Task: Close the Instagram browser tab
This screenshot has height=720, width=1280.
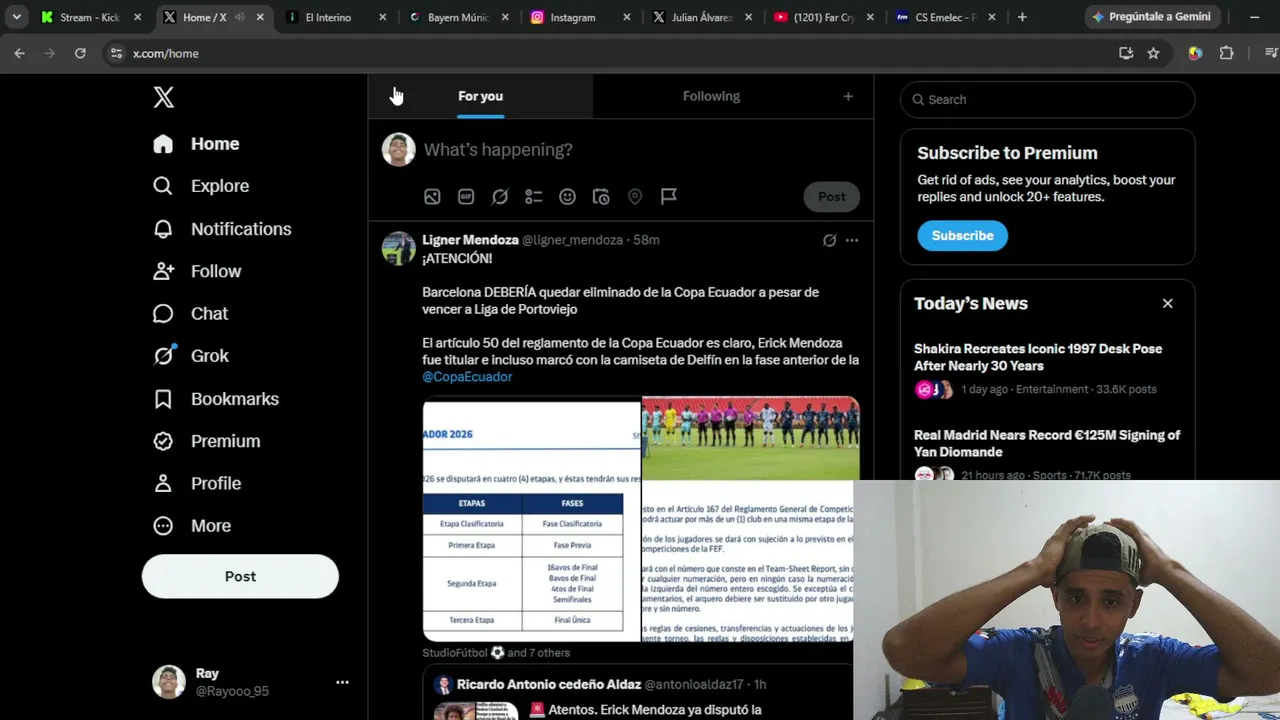Action: coord(627,17)
